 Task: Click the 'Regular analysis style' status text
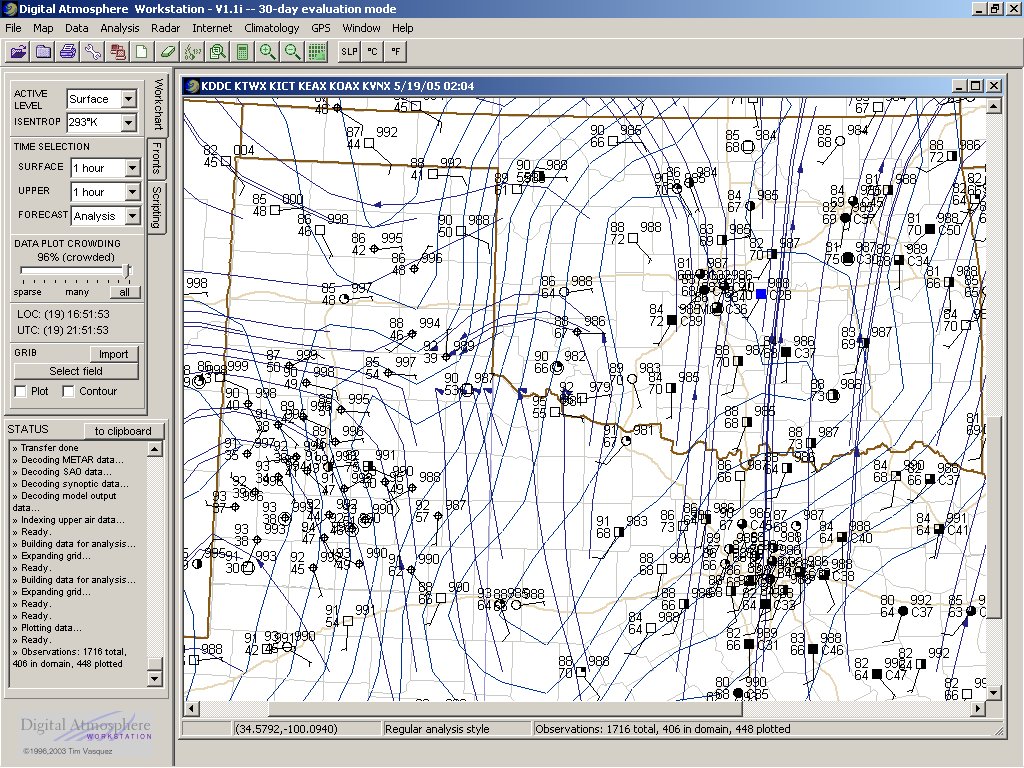(x=437, y=729)
